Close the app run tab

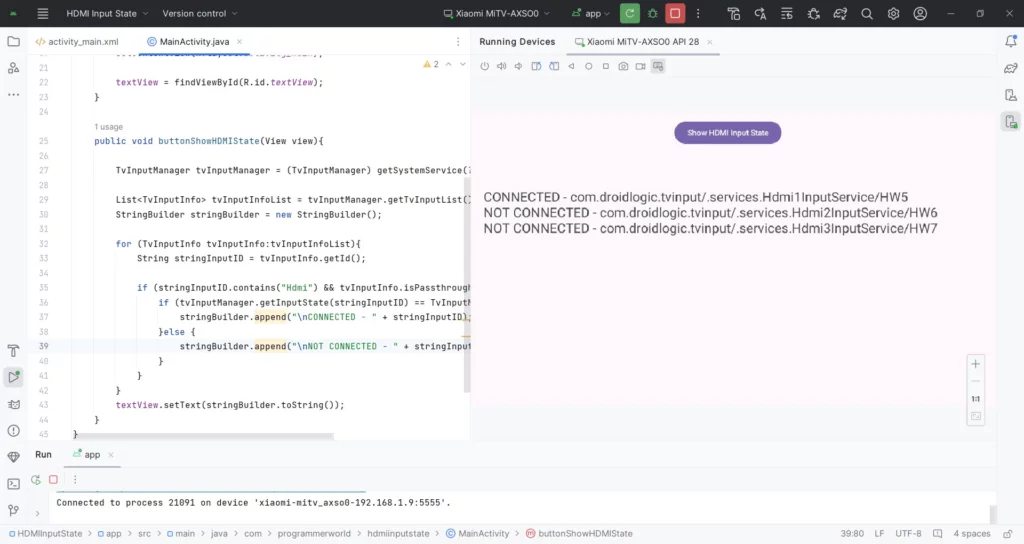(110, 455)
